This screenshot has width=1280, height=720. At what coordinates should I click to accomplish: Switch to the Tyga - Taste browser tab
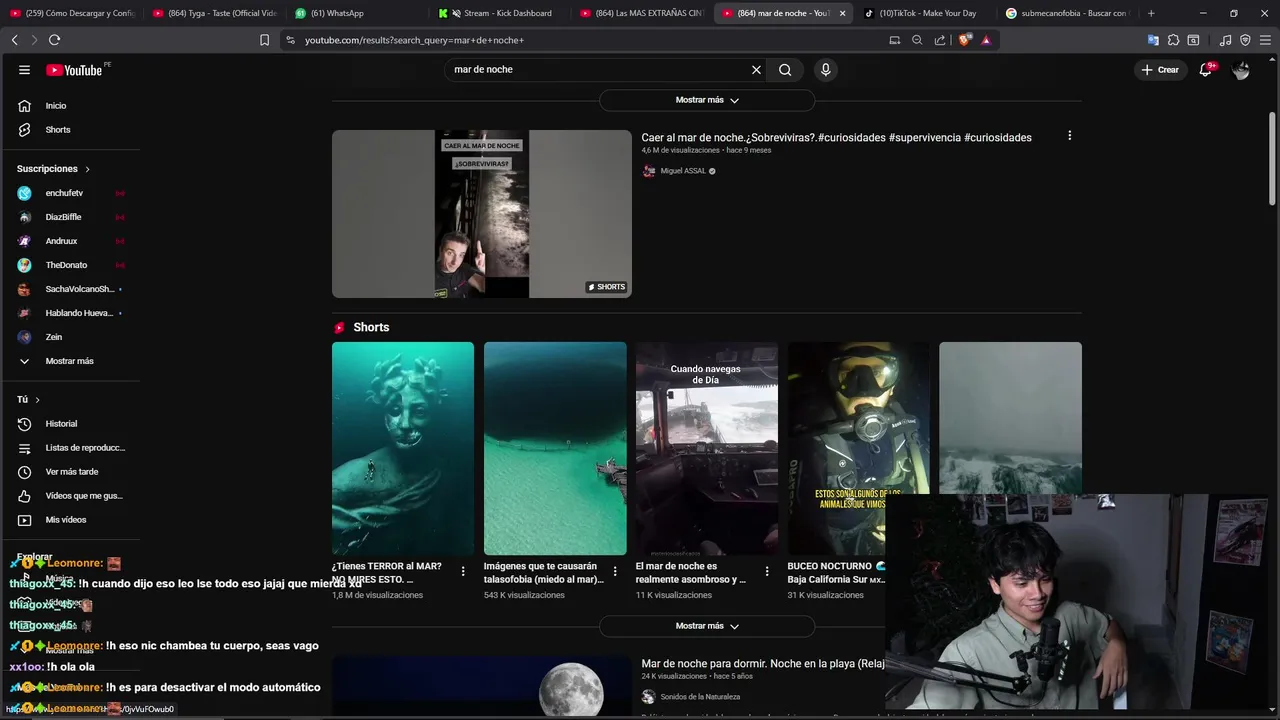pos(213,13)
